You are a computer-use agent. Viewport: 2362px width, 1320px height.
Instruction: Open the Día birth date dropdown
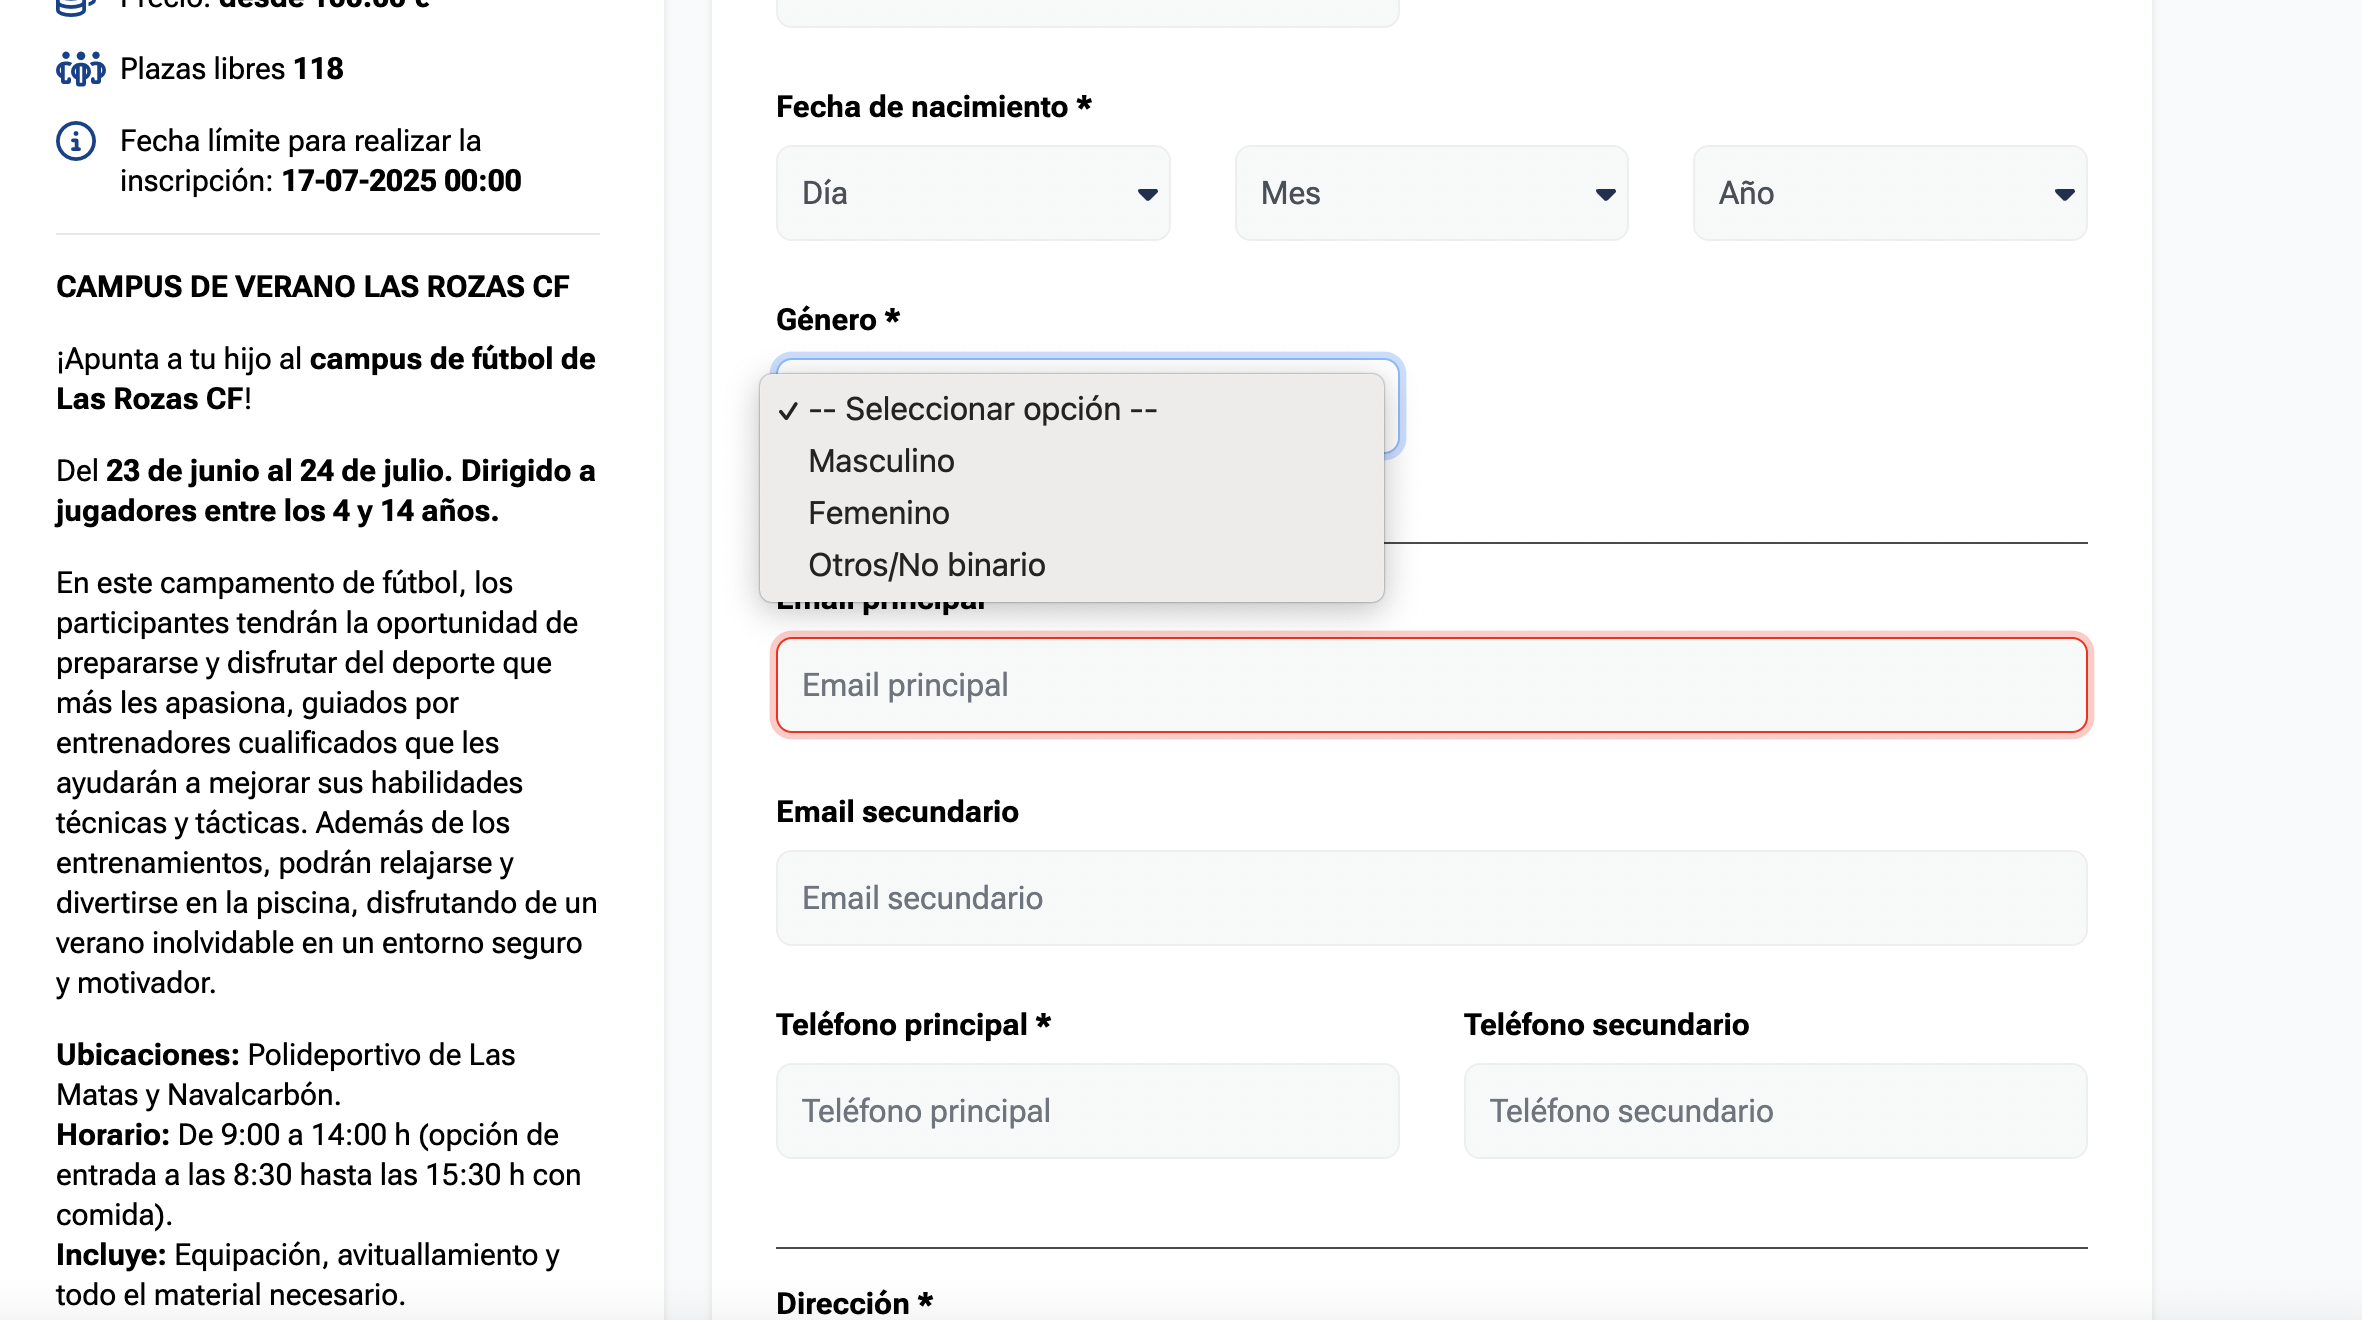[972, 193]
